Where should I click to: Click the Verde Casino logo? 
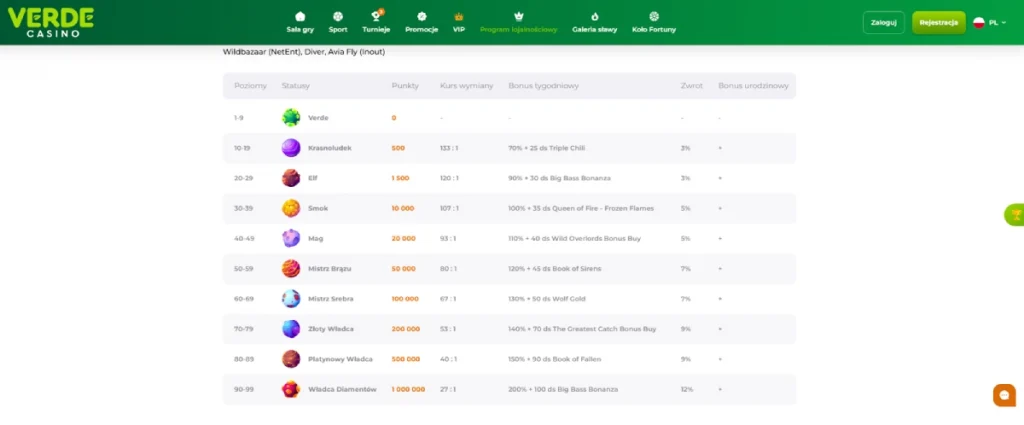tap(52, 23)
